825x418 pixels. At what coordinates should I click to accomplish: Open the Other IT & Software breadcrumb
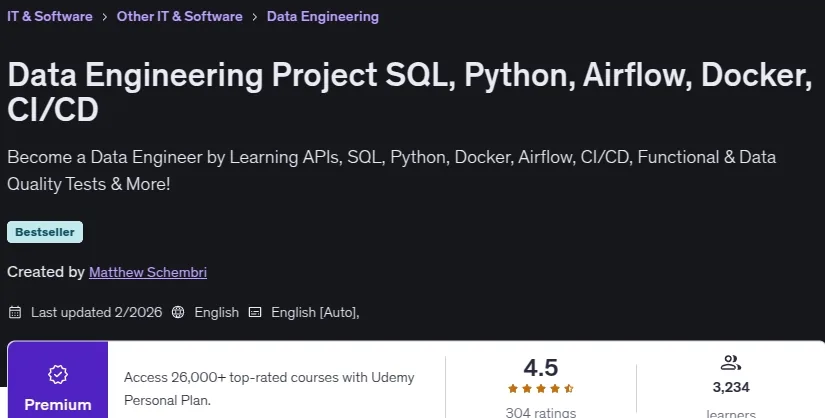[x=179, y=16]
